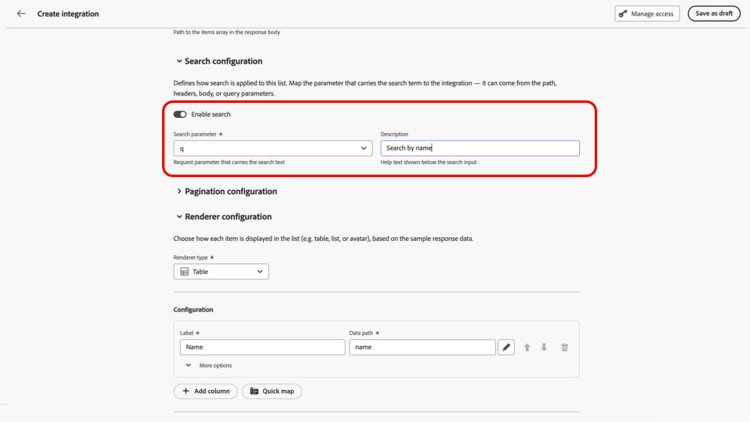Click the Label input containing Name
Viewport: 750px width, 422px height.
tap(262, 347)
